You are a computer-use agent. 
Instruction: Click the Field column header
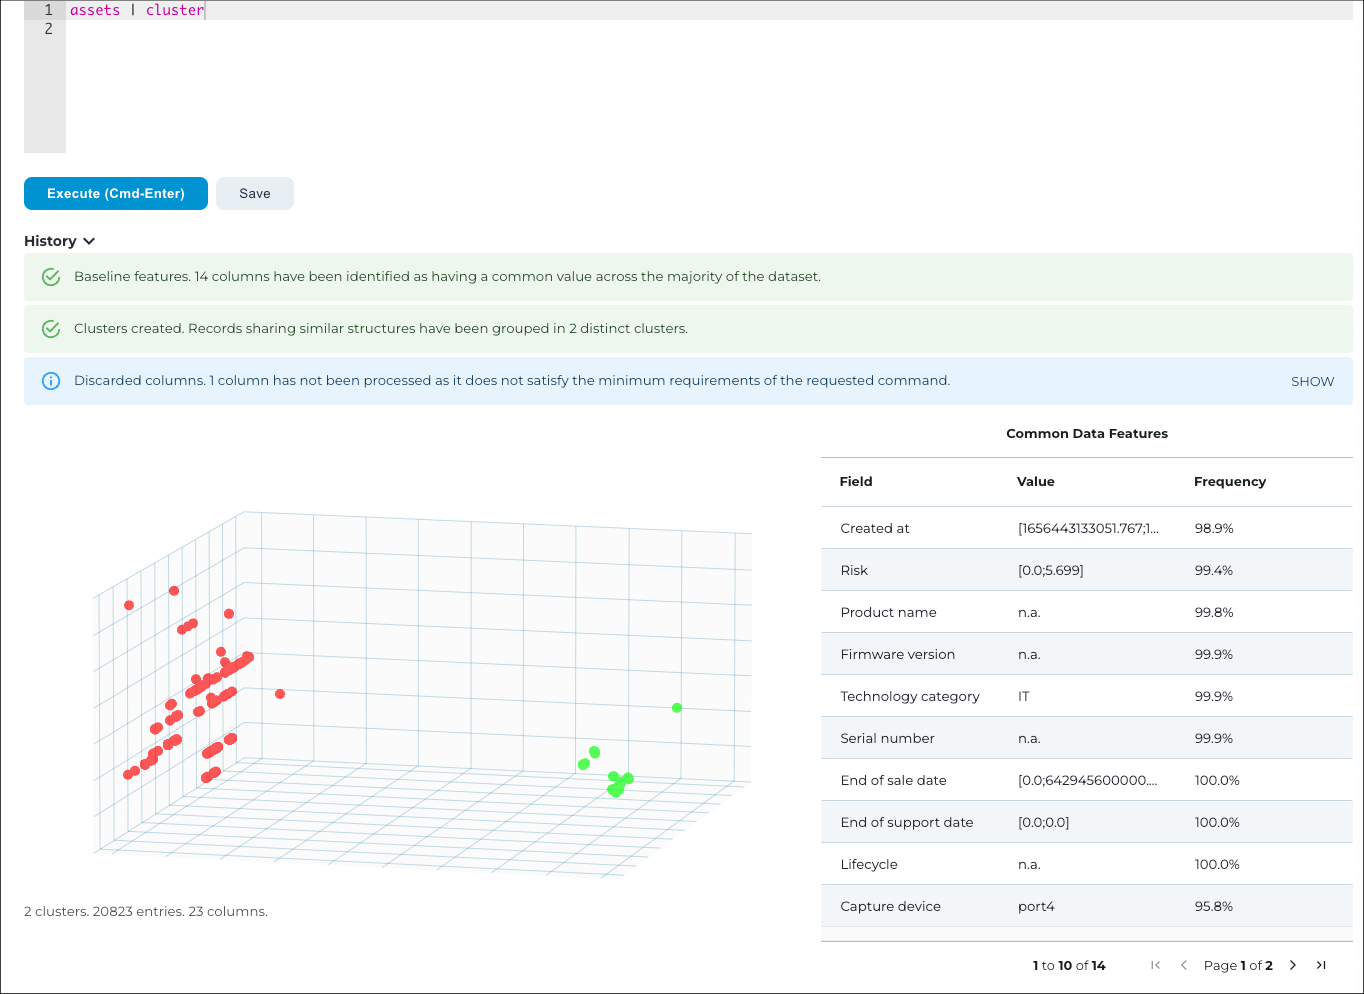pyautogui.click(x=856, y=482)
